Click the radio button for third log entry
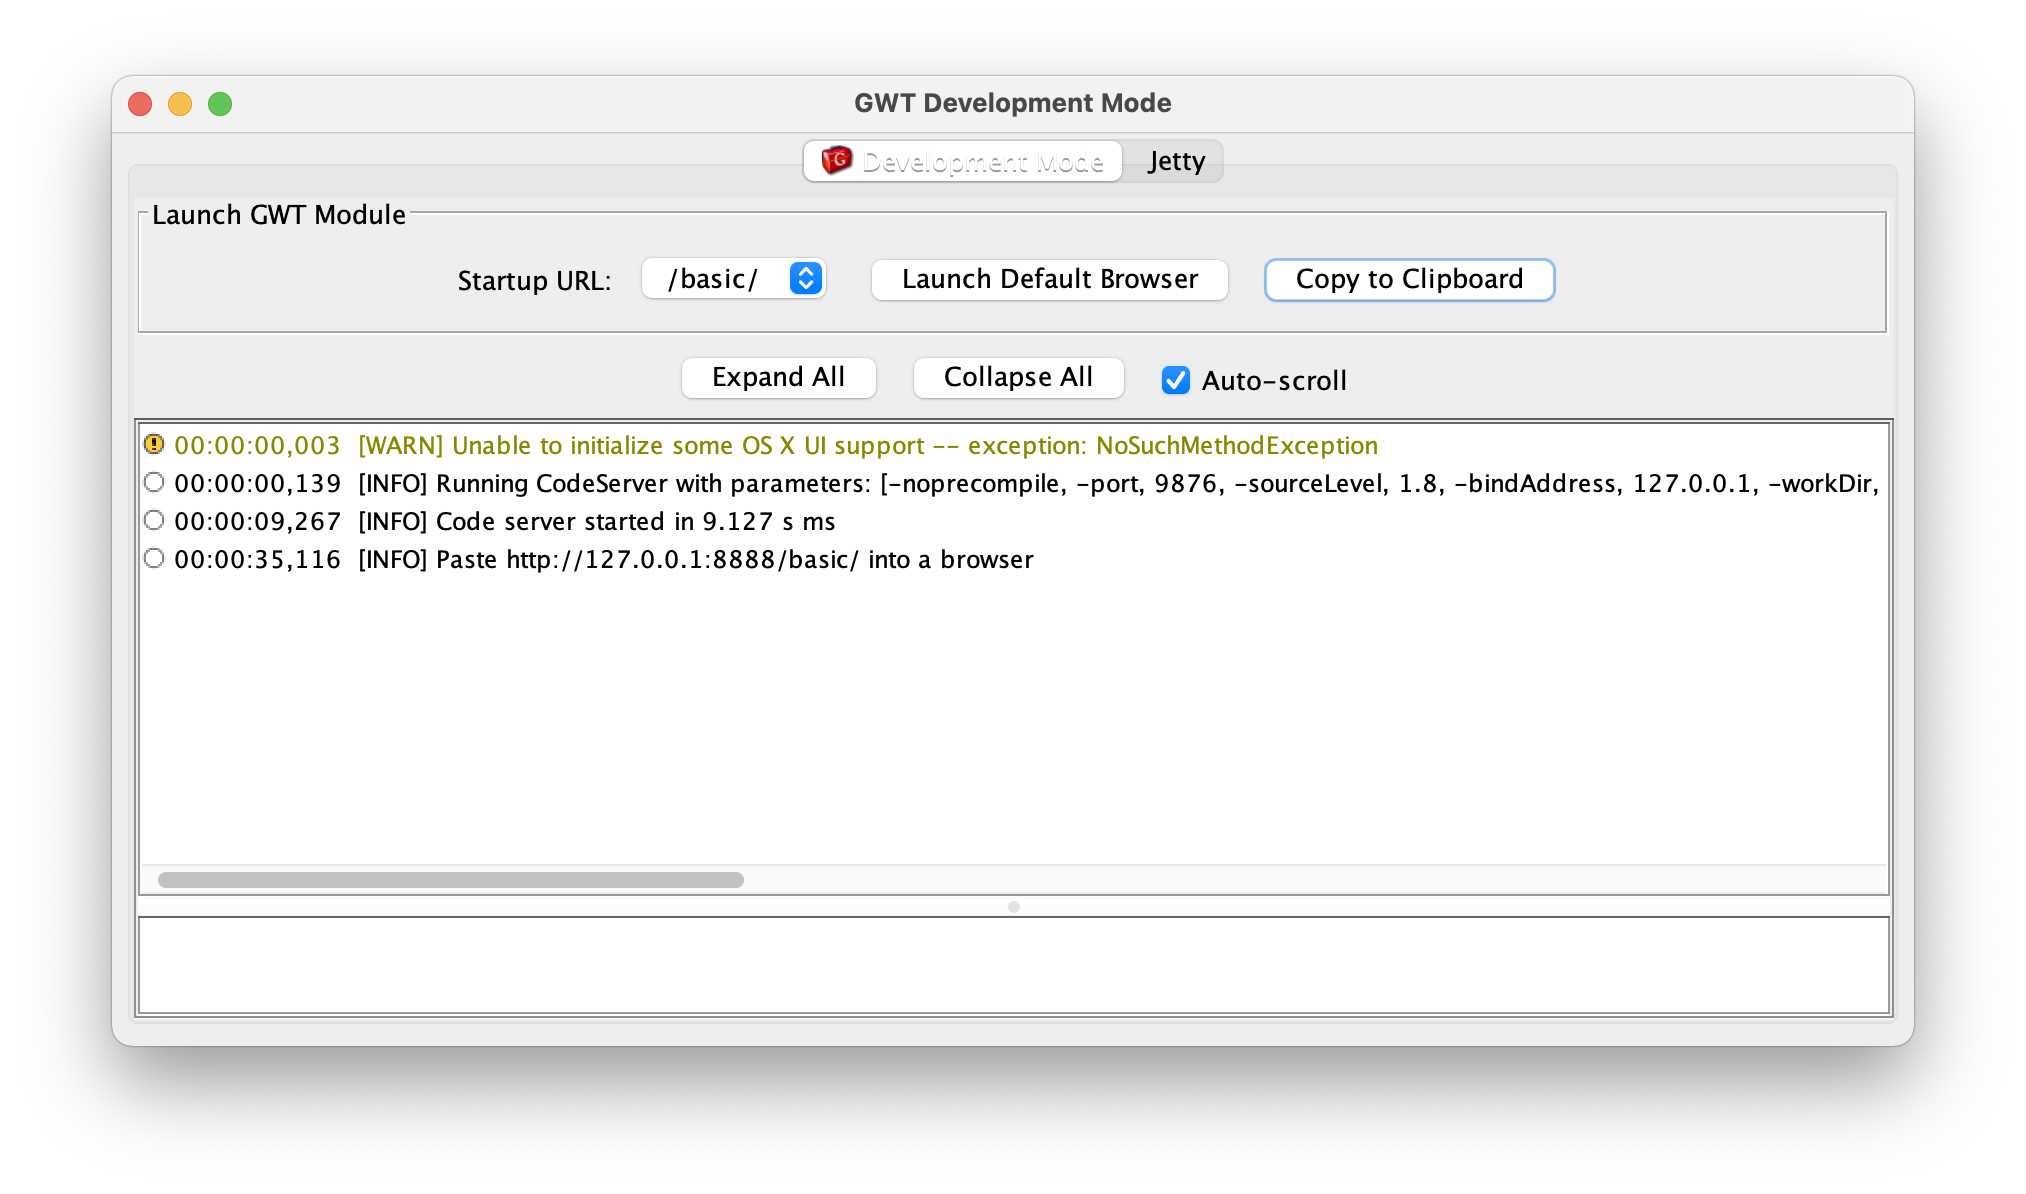The width and height of the screenshot is (2026, 1194). [155, 520]
